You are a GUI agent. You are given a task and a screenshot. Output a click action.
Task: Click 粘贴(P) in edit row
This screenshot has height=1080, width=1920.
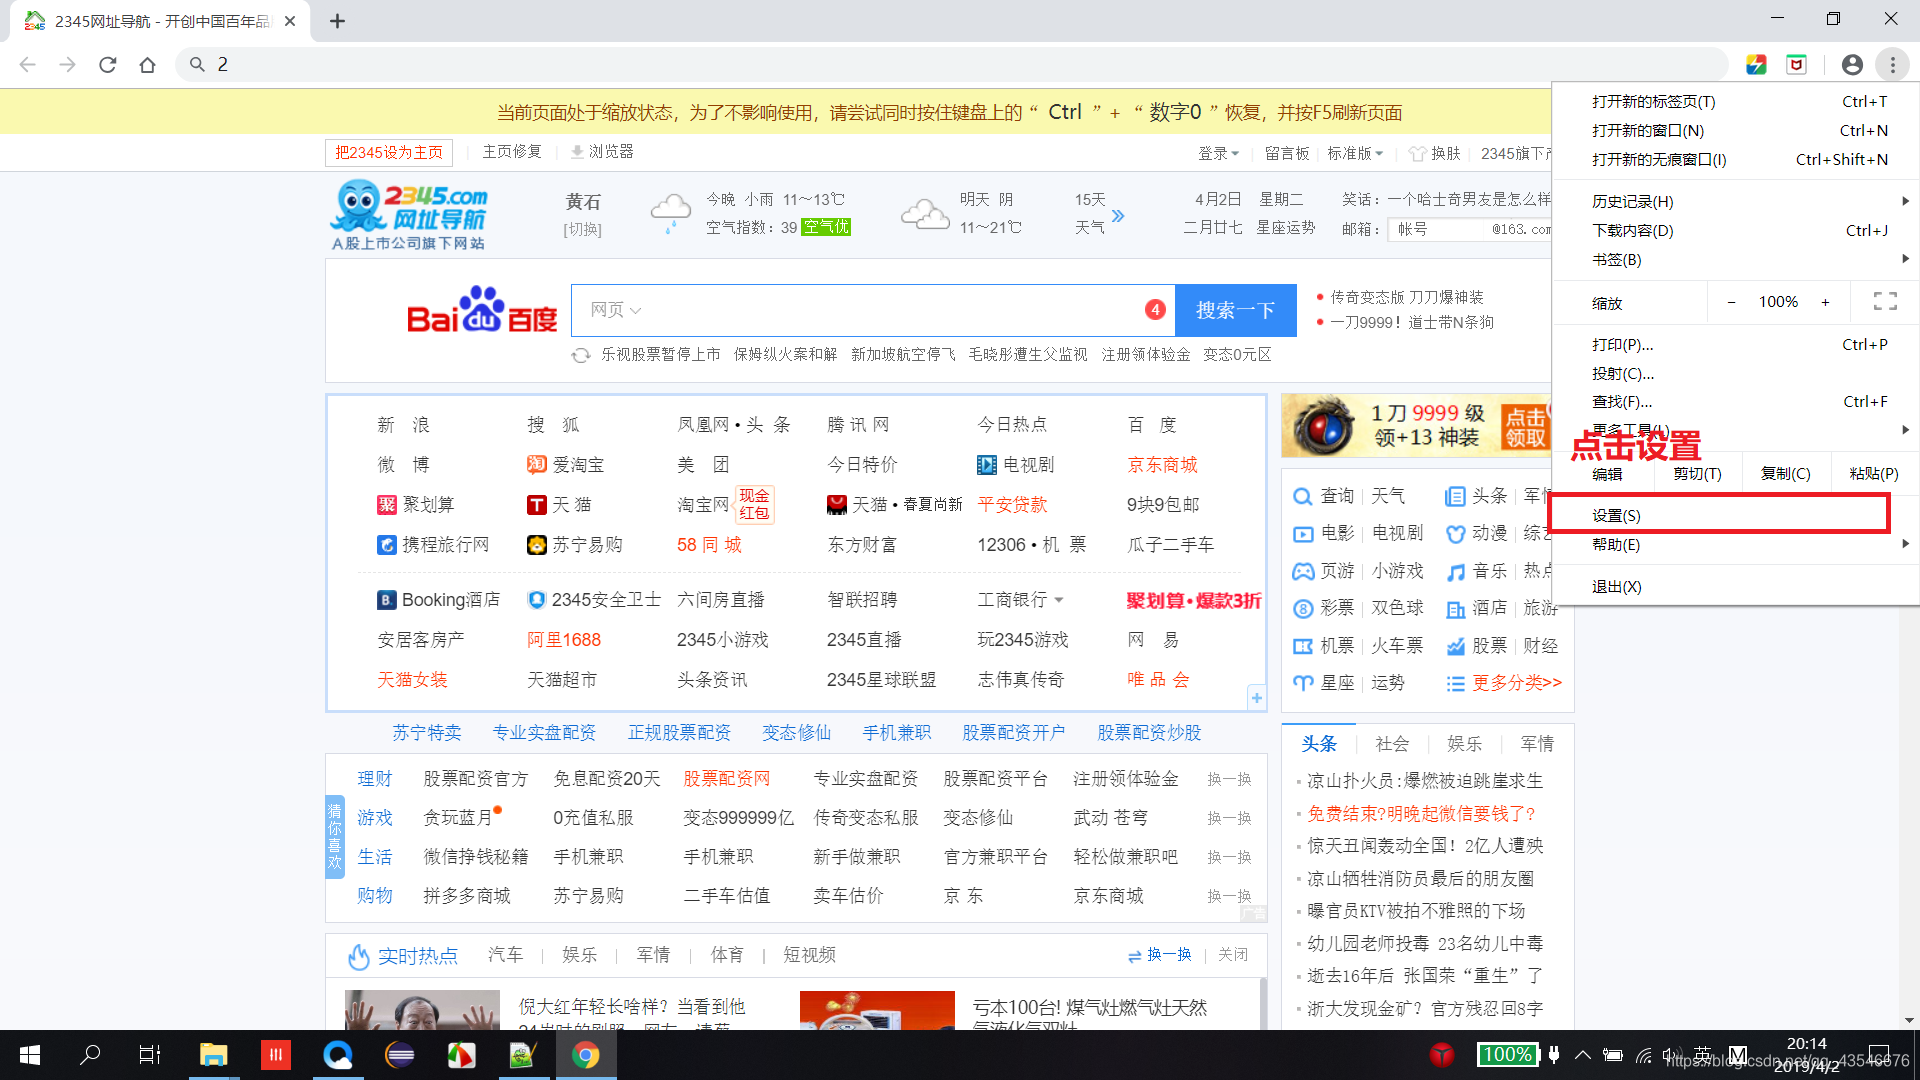click(x=1874, y=474)
